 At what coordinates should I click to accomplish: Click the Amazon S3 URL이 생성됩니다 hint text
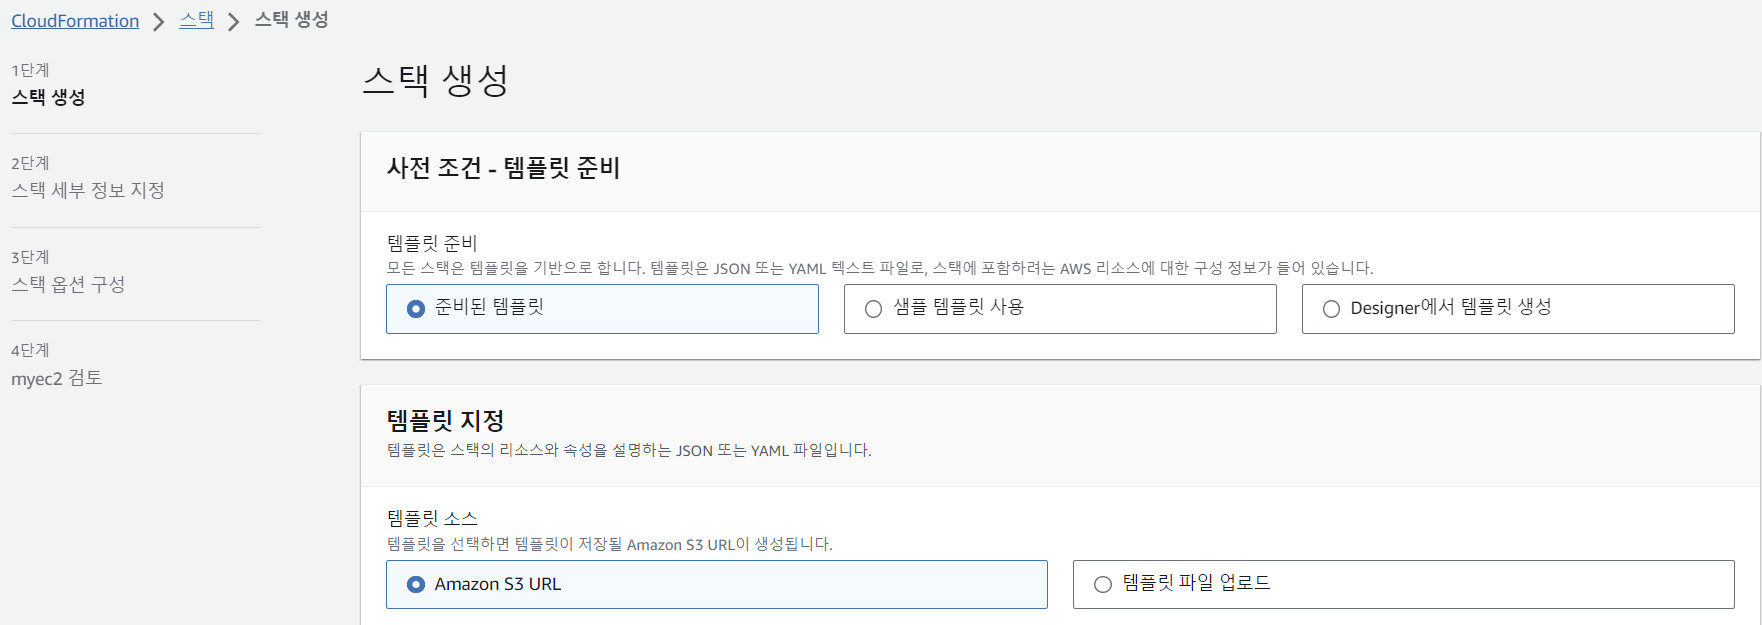pos(610,544)
